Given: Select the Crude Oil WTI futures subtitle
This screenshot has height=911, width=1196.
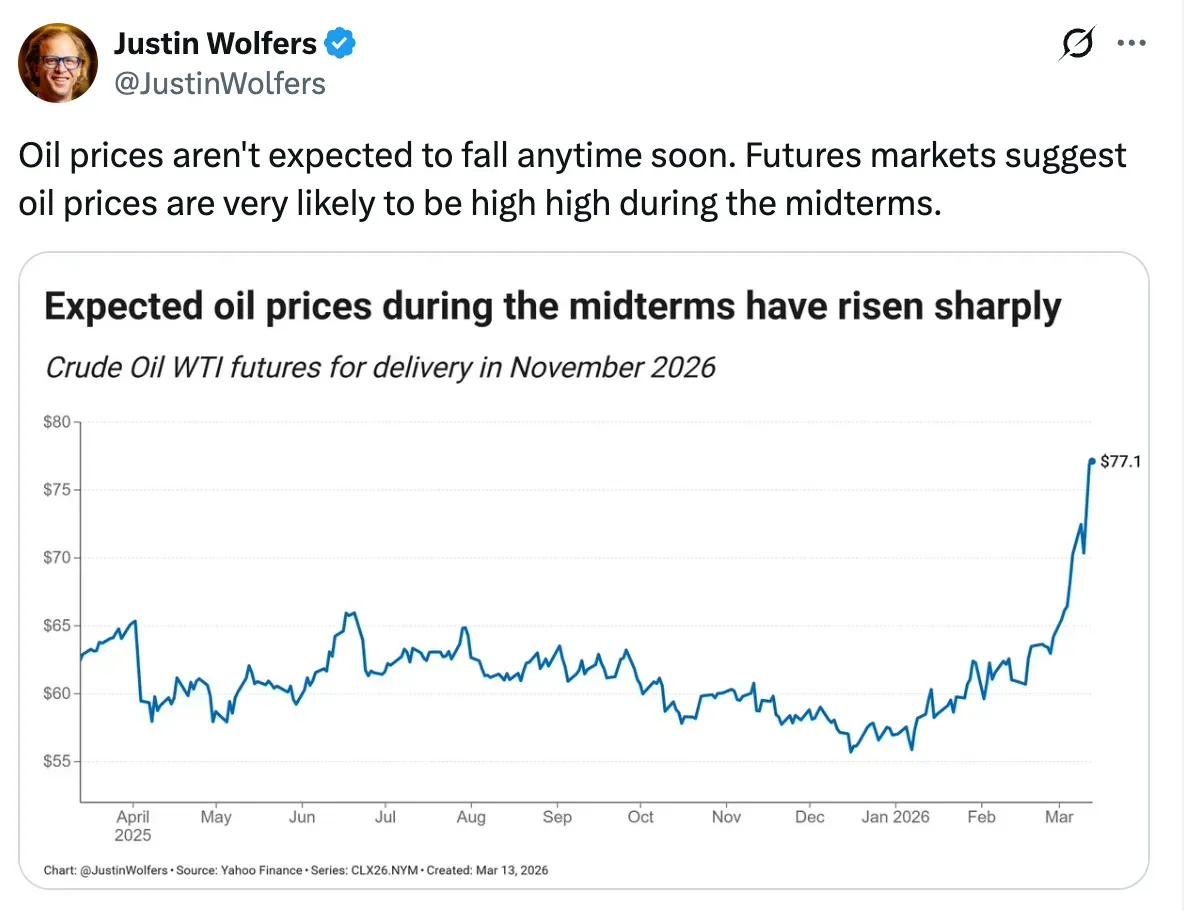Looking at the screenshot, I should tap(381, 367).
